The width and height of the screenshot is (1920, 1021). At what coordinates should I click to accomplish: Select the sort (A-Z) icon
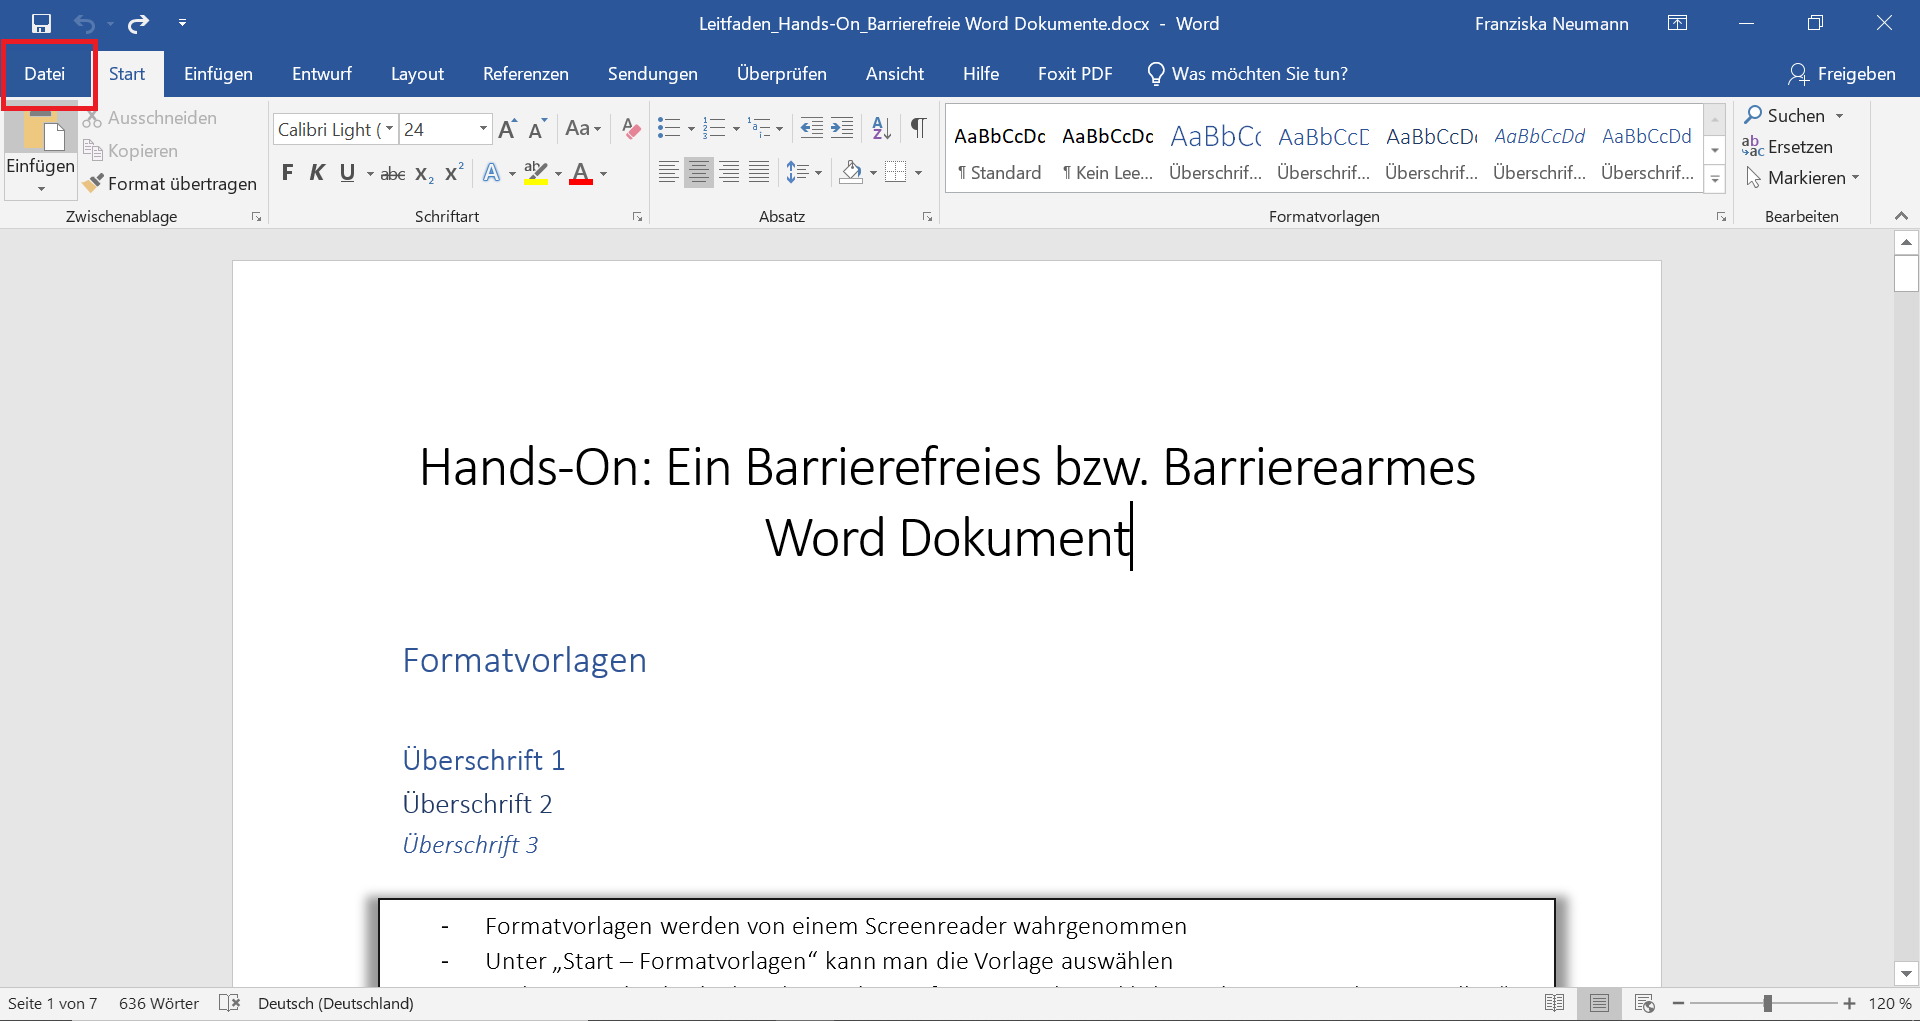click(880, 128)
